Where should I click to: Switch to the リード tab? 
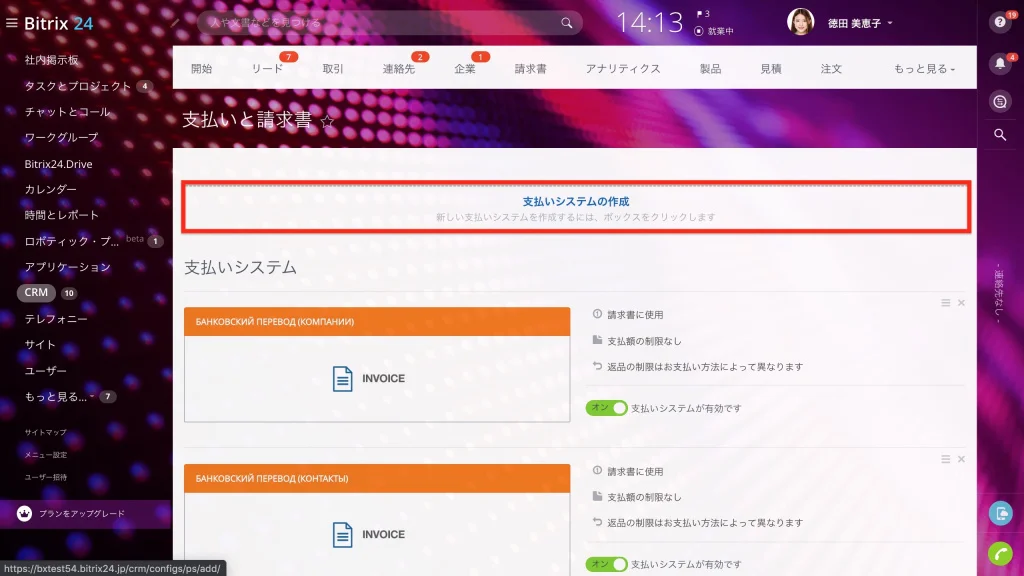(x=267, y=69)
